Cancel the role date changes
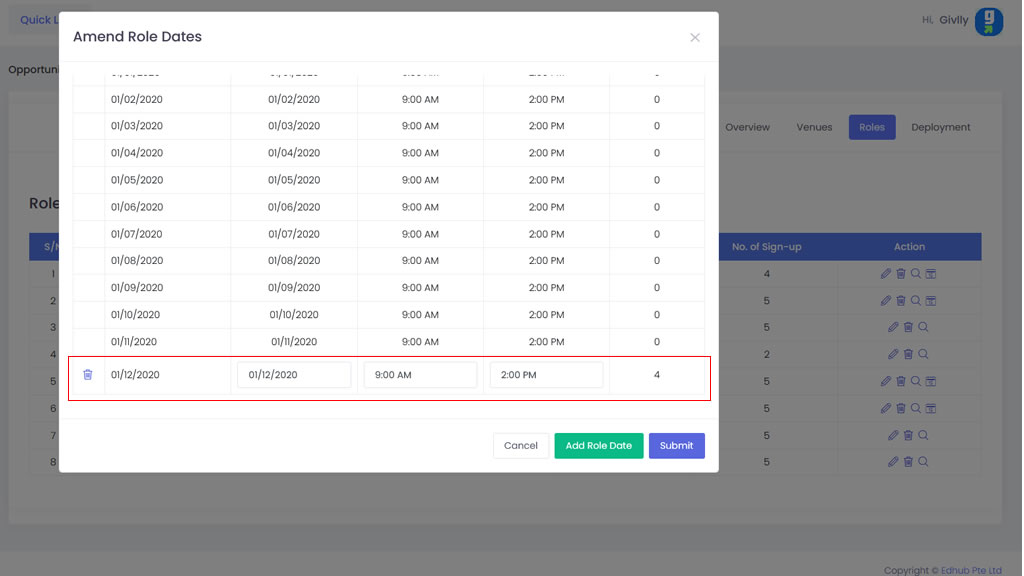The width and height of the screenshot is (1024, 576). [x=520, y=446]
